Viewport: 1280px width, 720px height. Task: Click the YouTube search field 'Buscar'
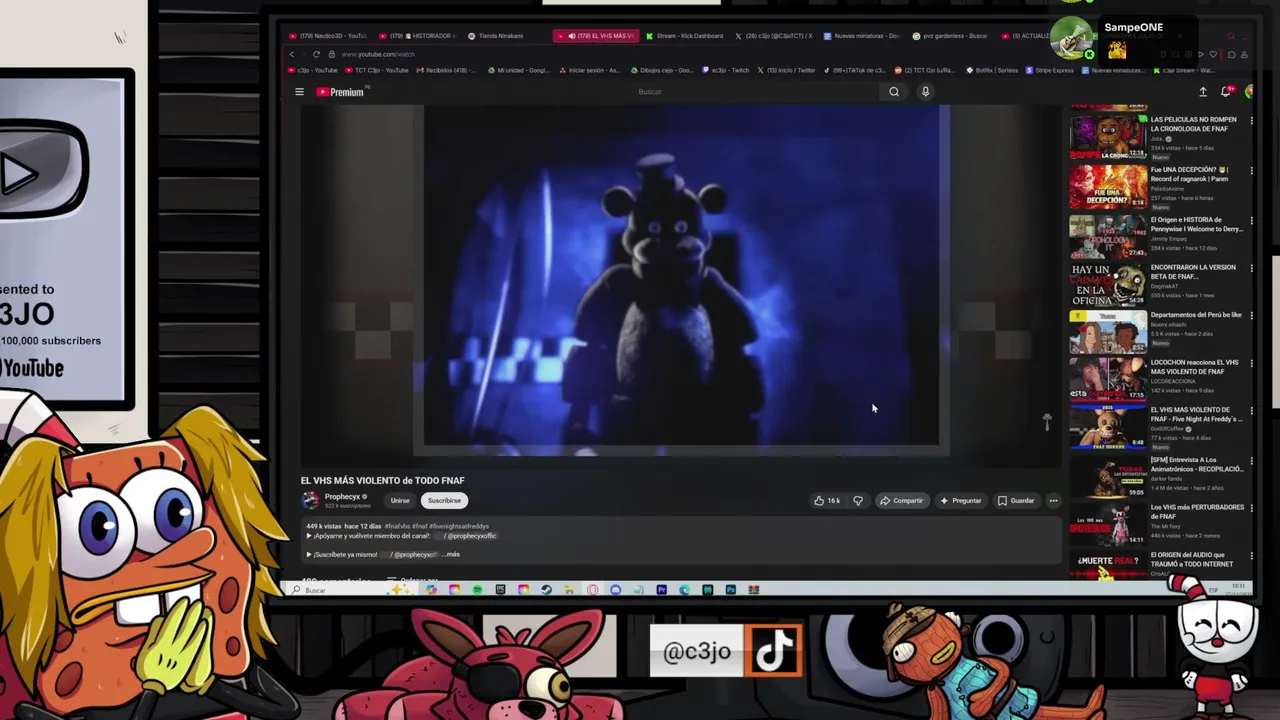(758, 92)
